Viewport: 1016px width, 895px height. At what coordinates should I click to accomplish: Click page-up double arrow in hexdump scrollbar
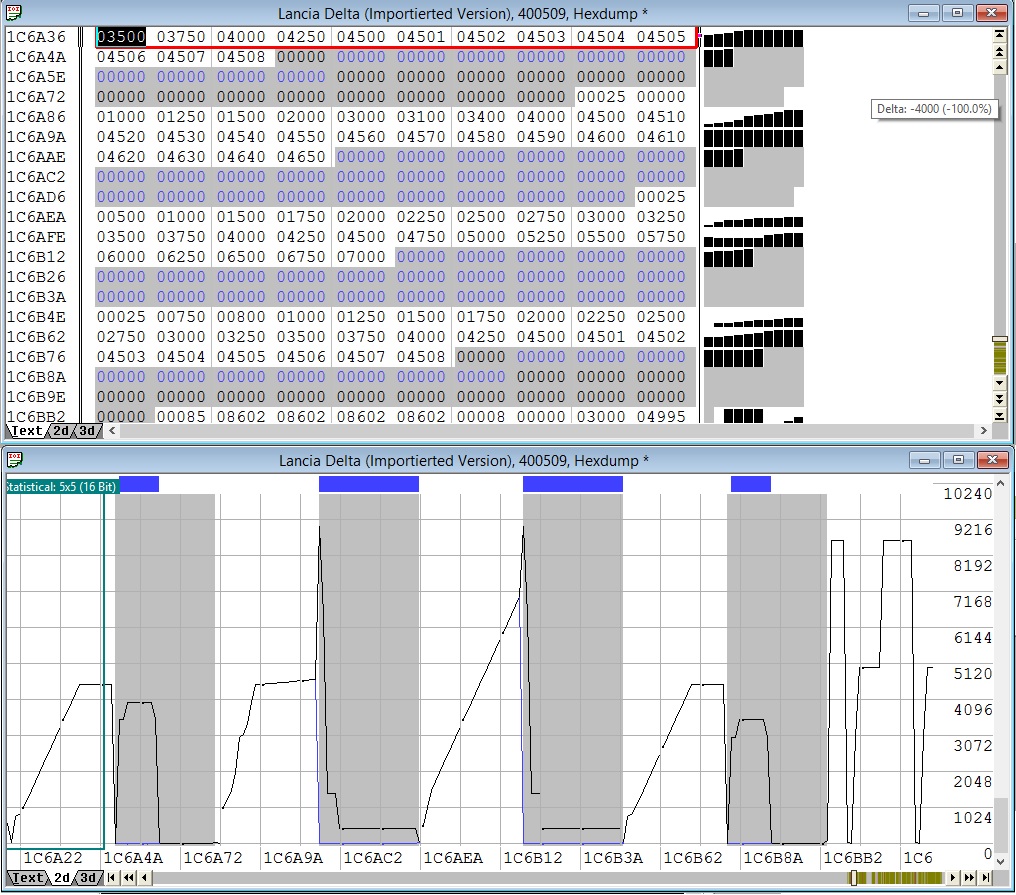point(1000,52)
